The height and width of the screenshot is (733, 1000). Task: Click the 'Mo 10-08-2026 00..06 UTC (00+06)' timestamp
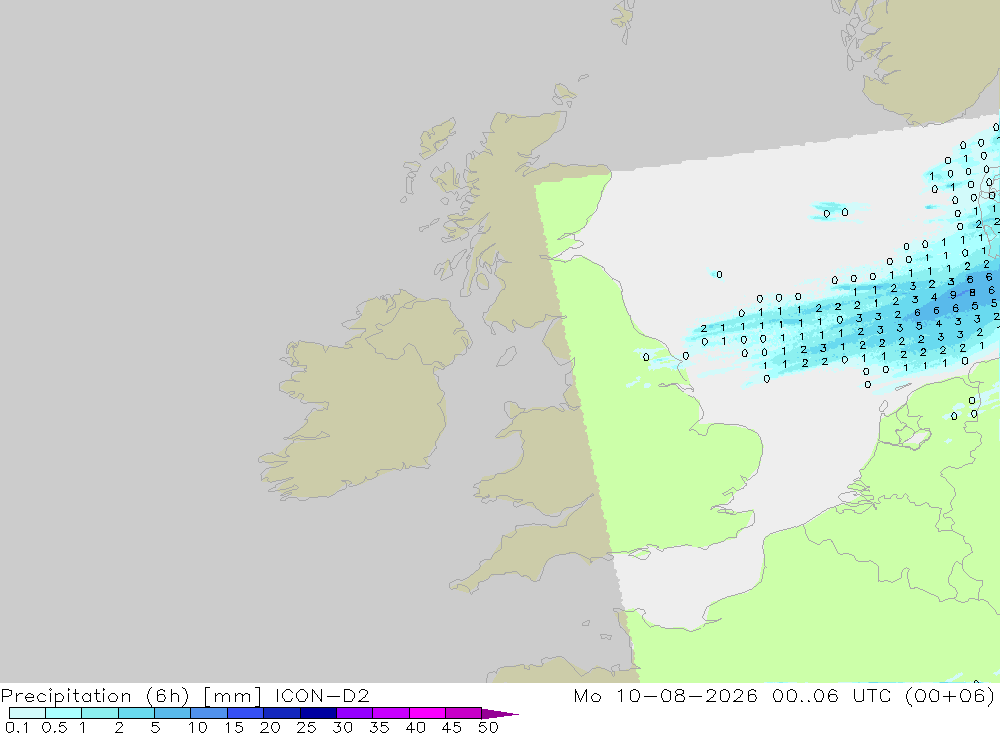784,695
